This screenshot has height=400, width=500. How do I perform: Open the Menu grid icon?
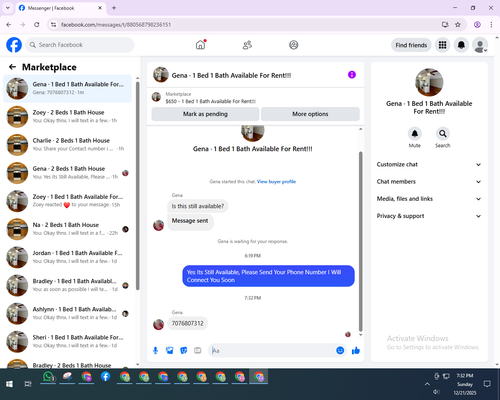(x=442, y=45)
